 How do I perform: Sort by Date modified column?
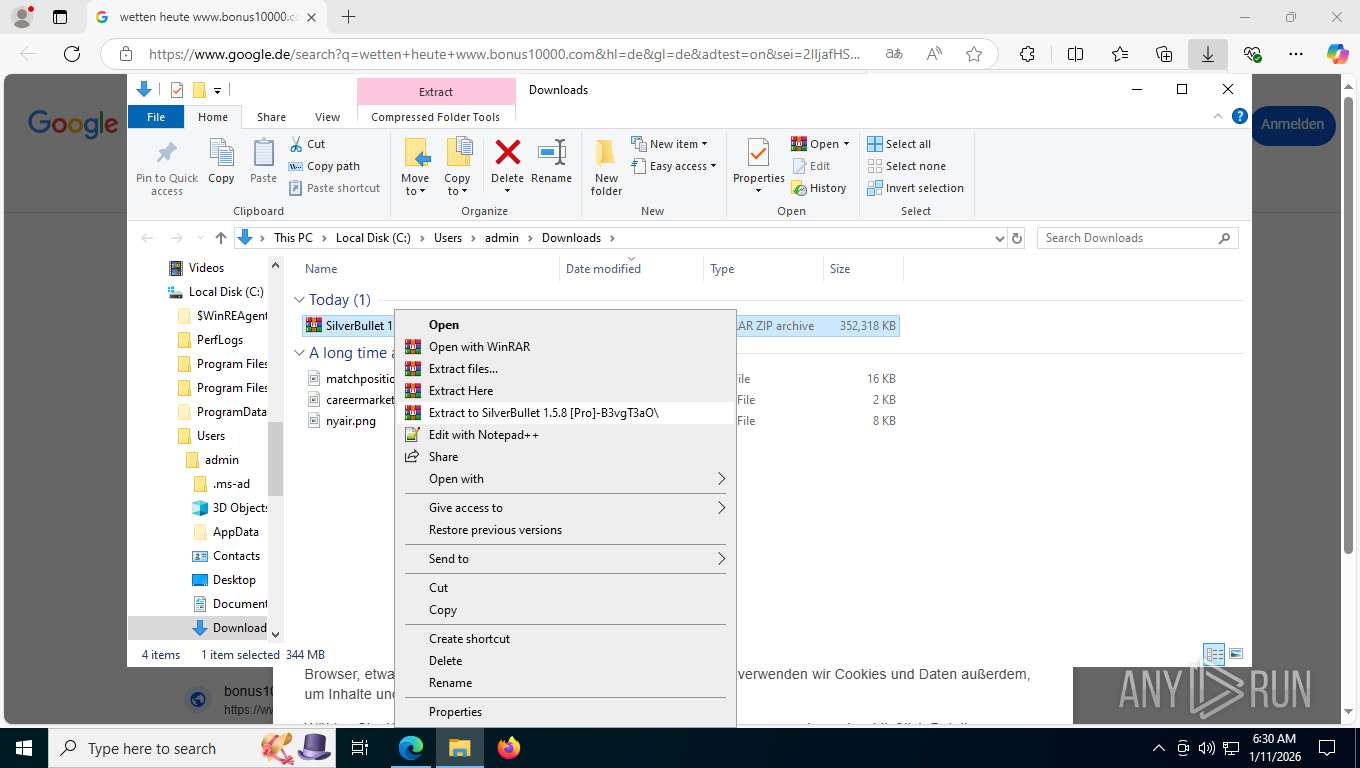(631, 268)
